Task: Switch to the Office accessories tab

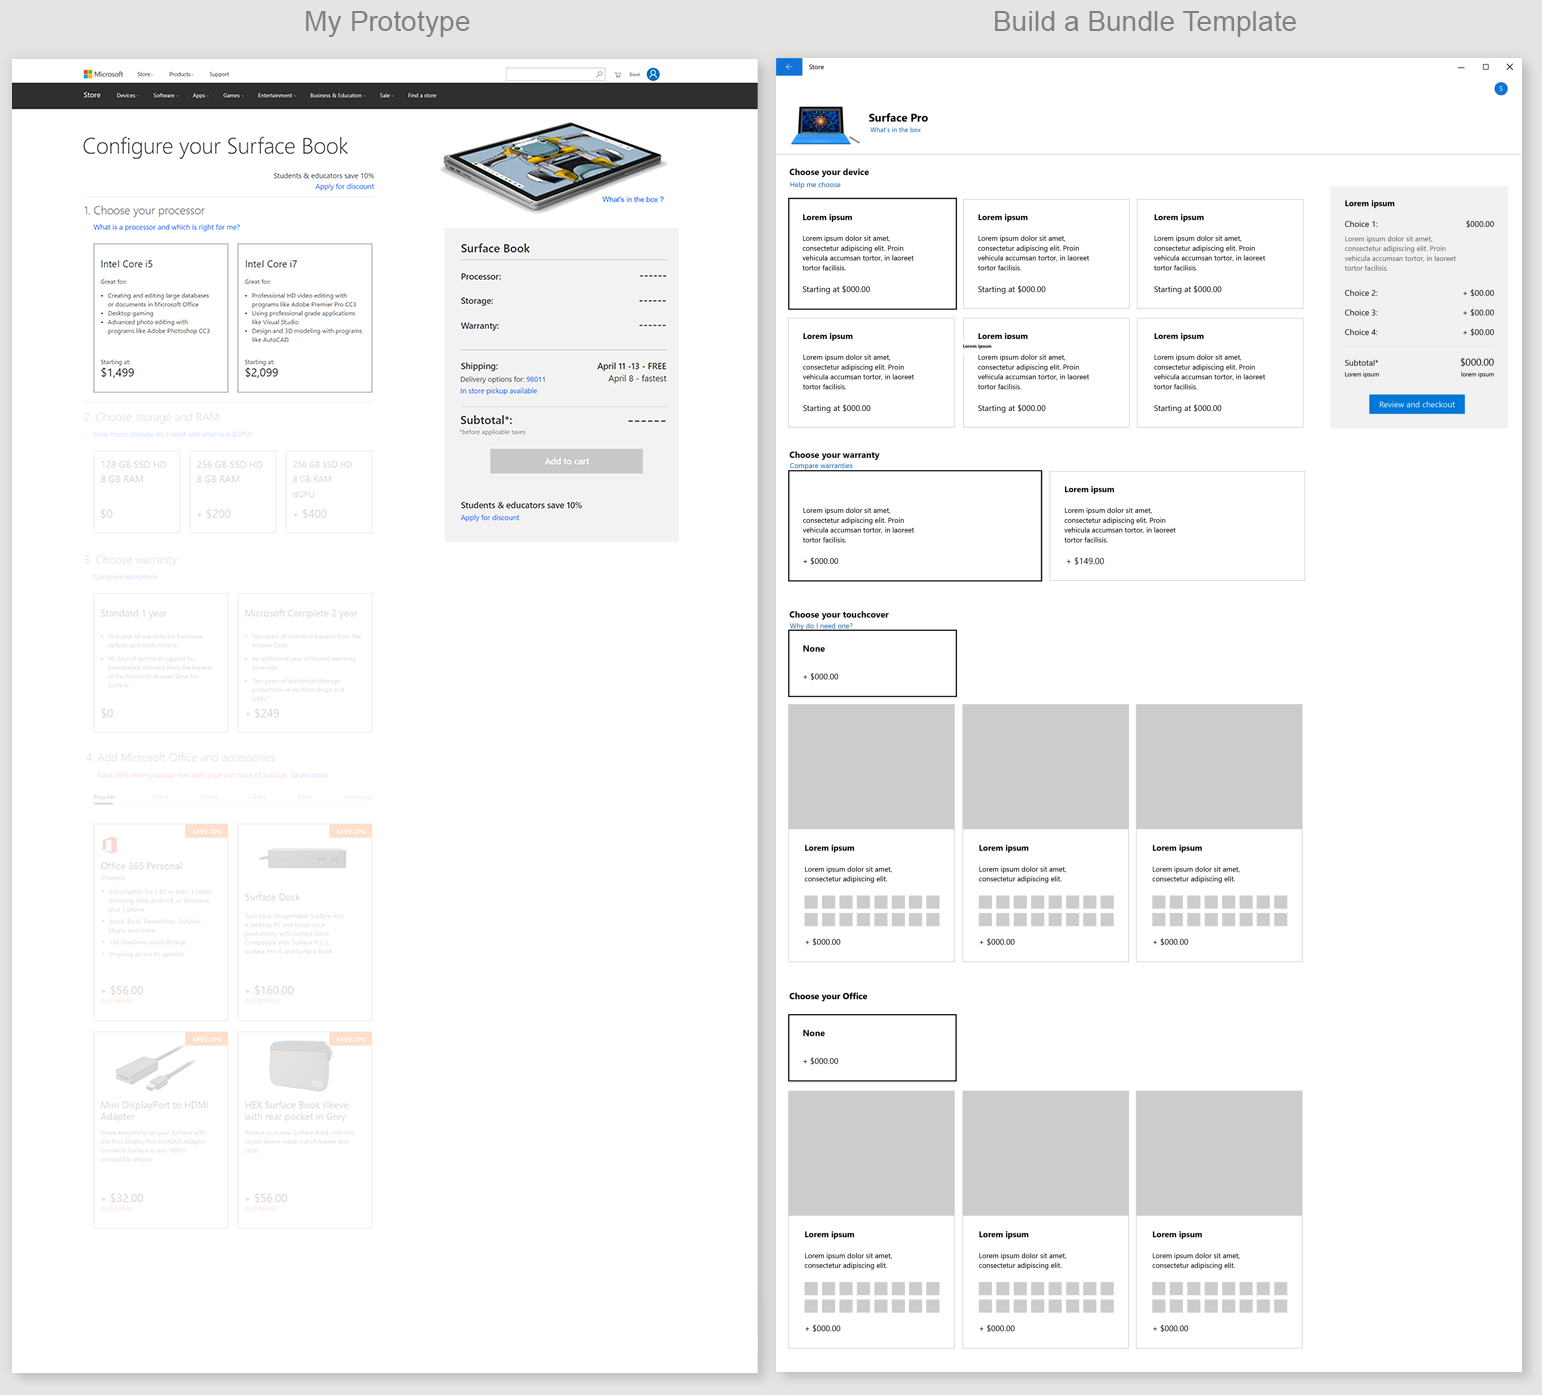Action: [160, 797]
